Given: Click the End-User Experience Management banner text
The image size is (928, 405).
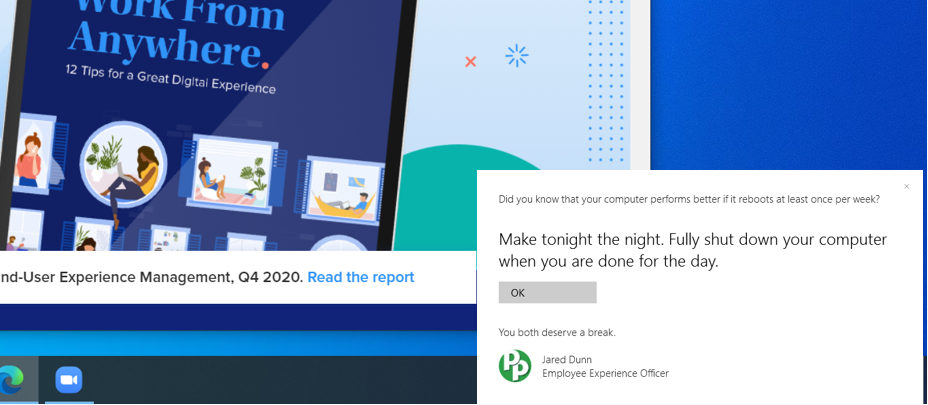Looking at the screenshot, I should (x=150, y=277).
